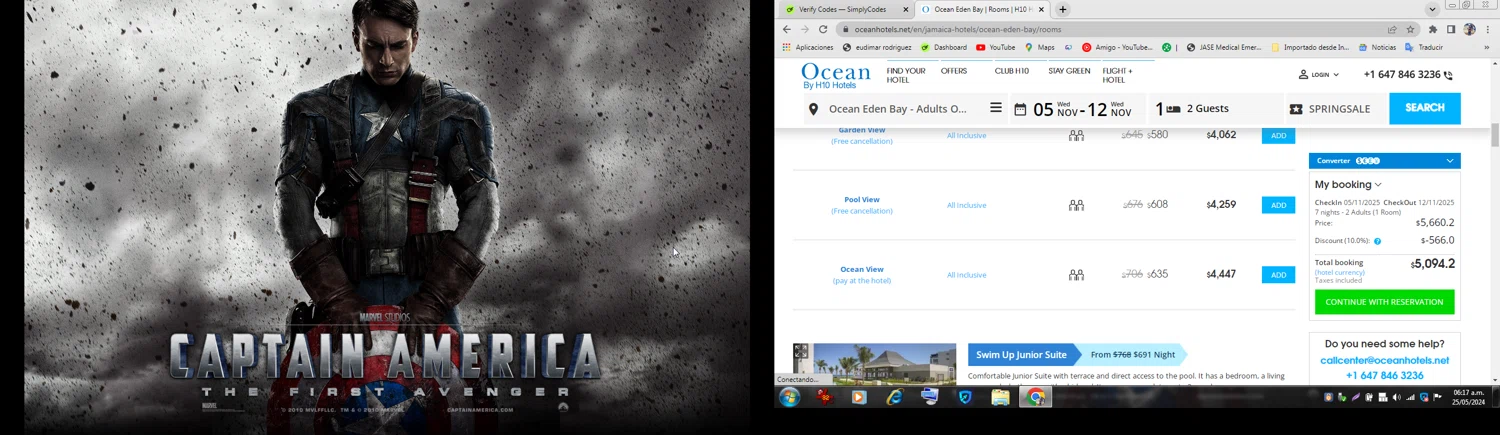Image resolution: width=1500 pixels, height=435 pixels.
Task: Open the LOGIN dropdown
Action: pyautogui.click(x=1319, y=75)
